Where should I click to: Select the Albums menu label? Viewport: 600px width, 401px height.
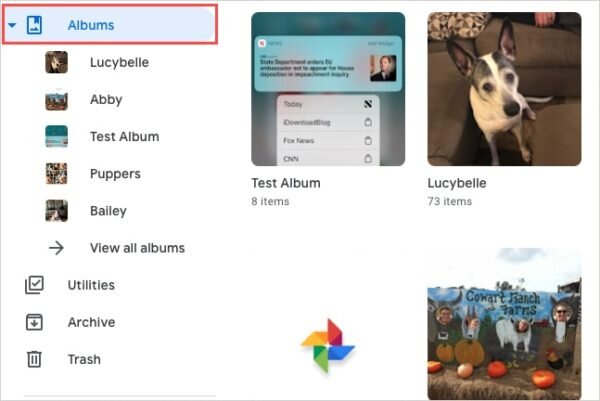point(91,25)
